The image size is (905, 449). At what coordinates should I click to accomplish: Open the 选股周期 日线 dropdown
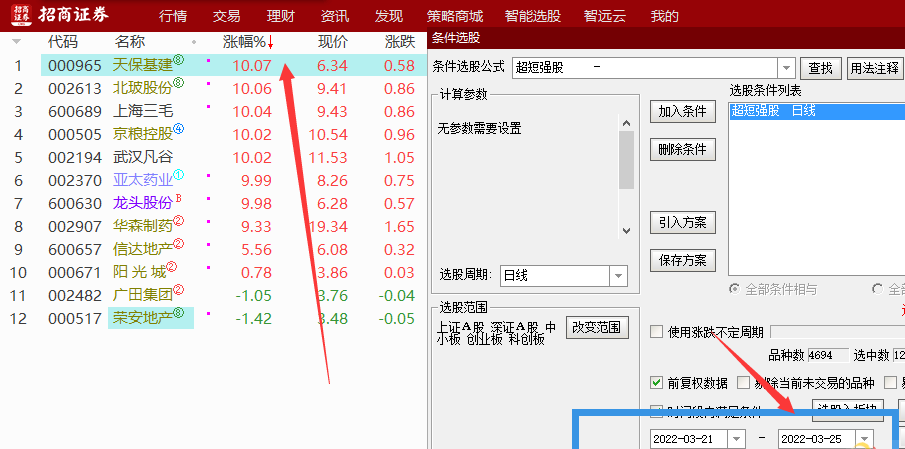[x=619, y=276]
